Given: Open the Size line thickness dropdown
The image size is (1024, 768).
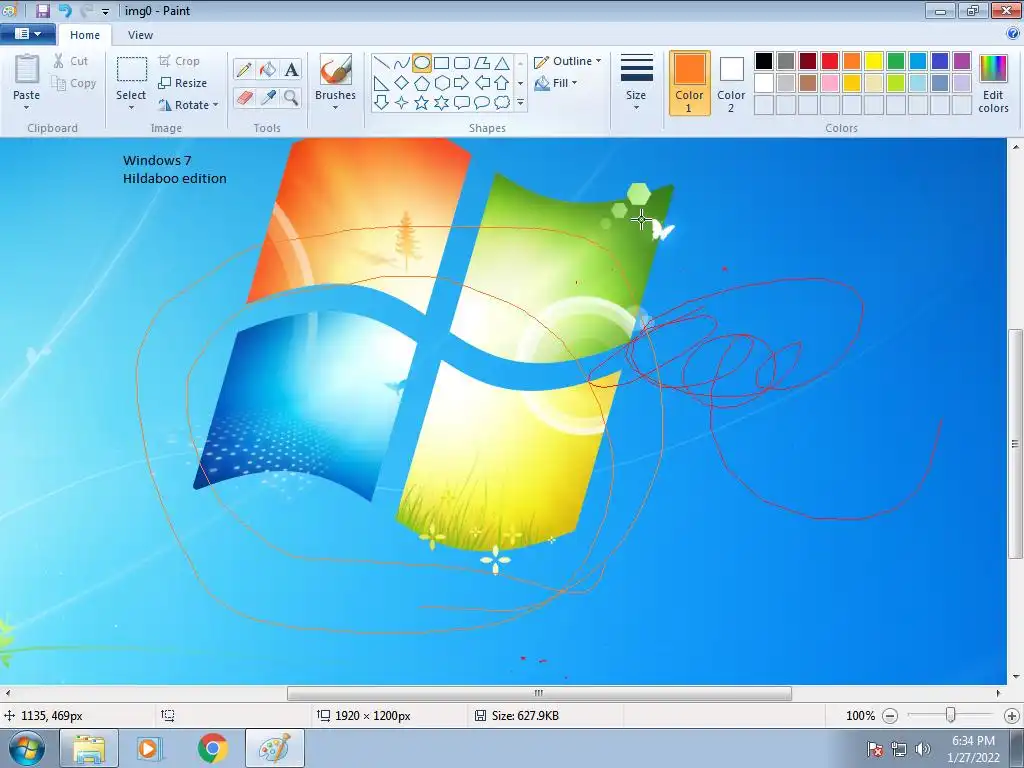Looking at the screenshot, I should [x=636, y=84].
